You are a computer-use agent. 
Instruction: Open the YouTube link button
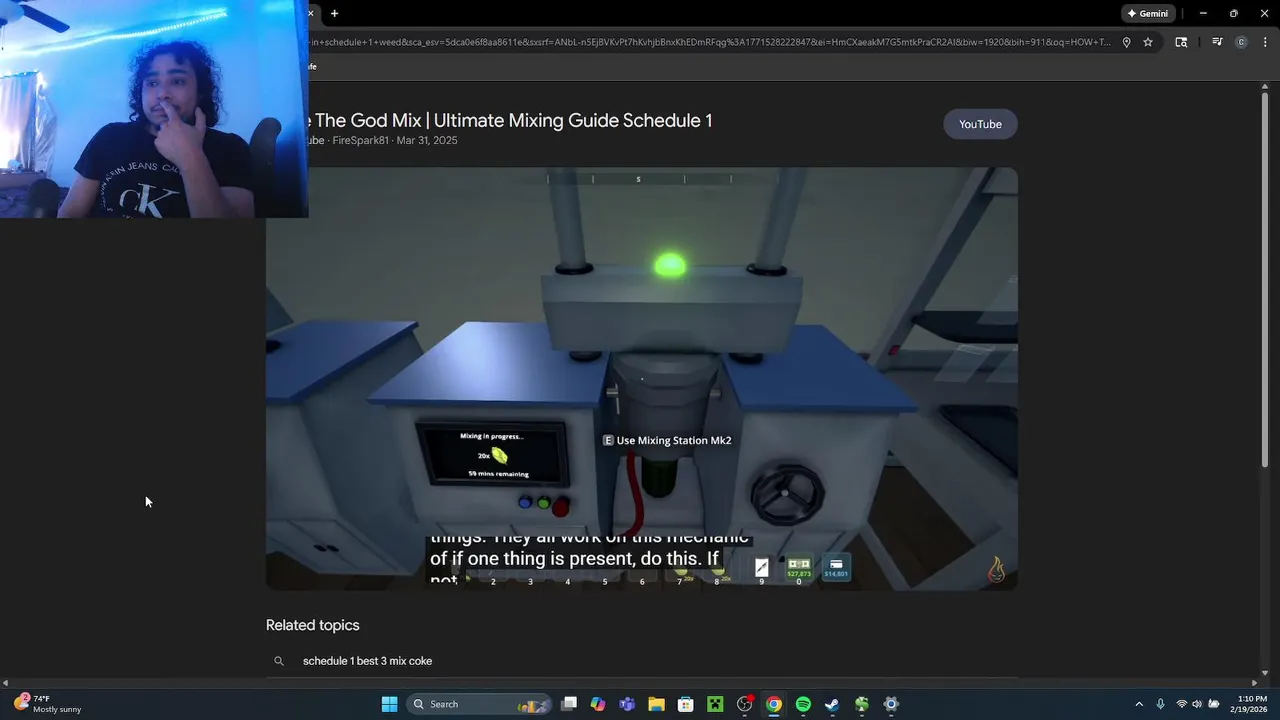tap(980, 124)
